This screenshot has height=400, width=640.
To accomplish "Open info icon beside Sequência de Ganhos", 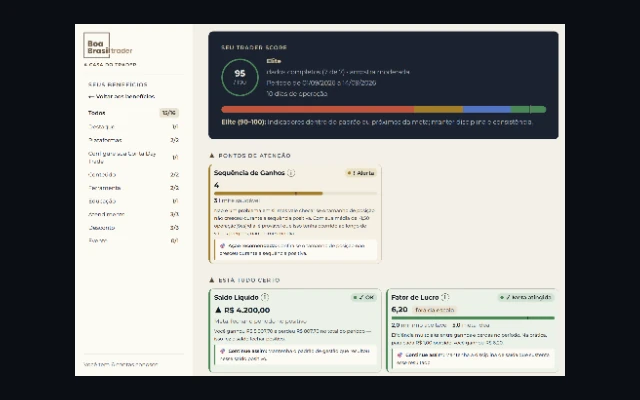I will [x=291, y=173].
